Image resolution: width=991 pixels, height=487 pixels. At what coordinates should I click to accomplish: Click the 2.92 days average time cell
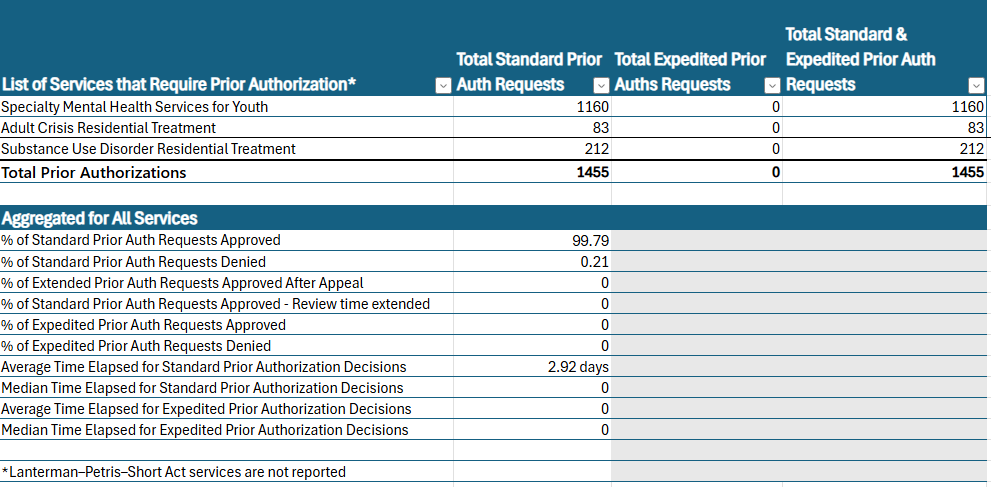pyautogui.click(x=532, y=367)
